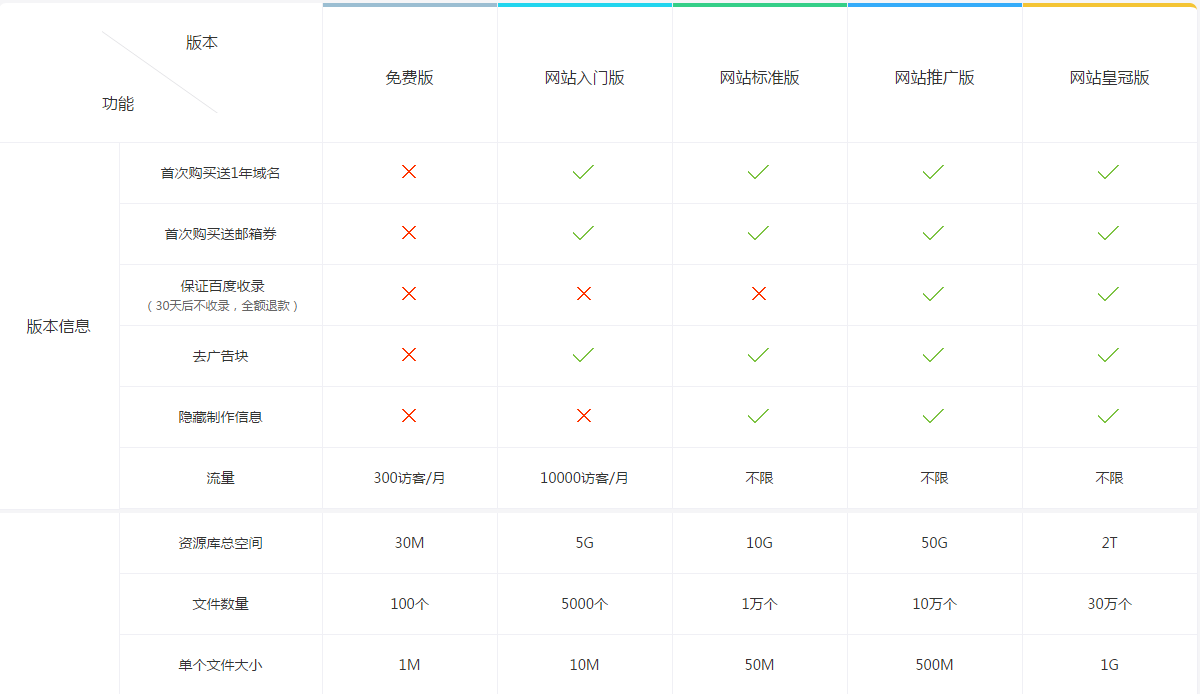Select the 网站推广版 column header
This screenshot has height=694, width=1200.
pos(935,78)
